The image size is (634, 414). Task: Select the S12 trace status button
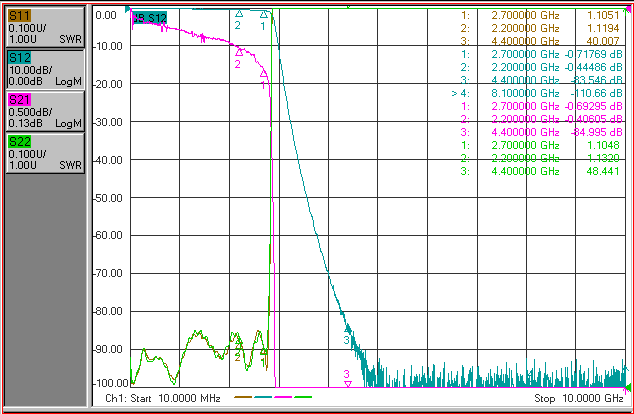click(x=45, y=69)
